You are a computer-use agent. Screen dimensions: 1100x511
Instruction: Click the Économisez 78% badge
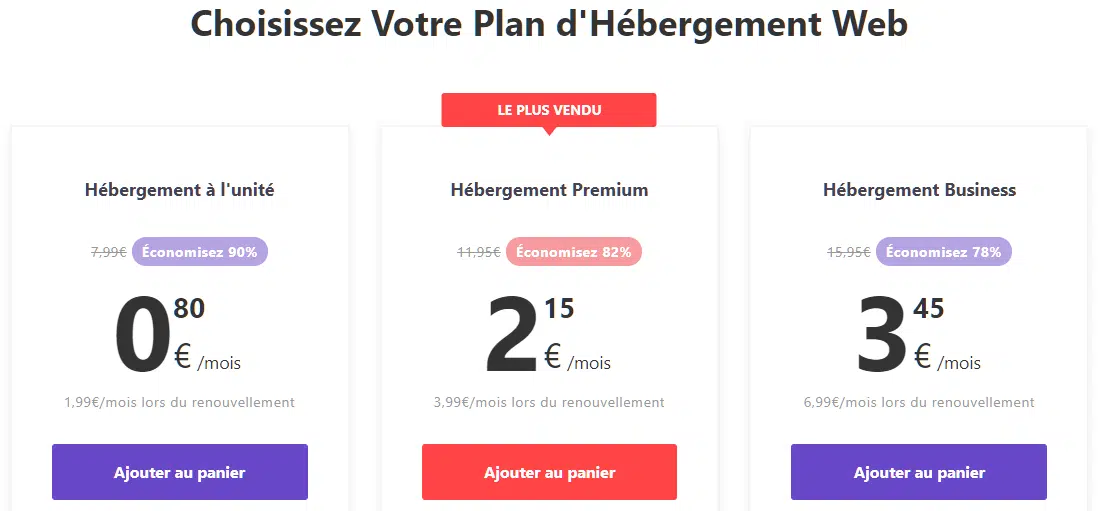944,251
